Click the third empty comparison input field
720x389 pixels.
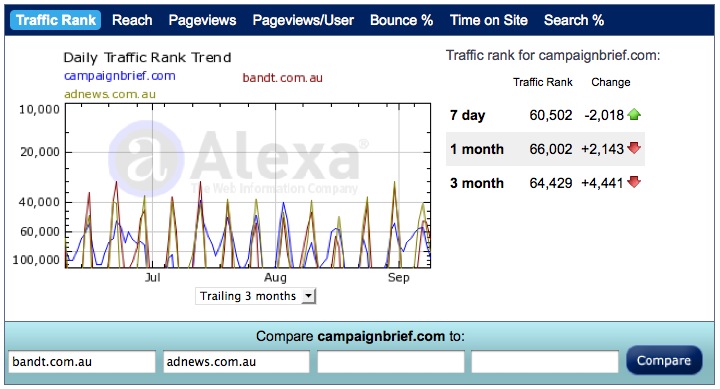pyautogui.click(x=391, y=362)
